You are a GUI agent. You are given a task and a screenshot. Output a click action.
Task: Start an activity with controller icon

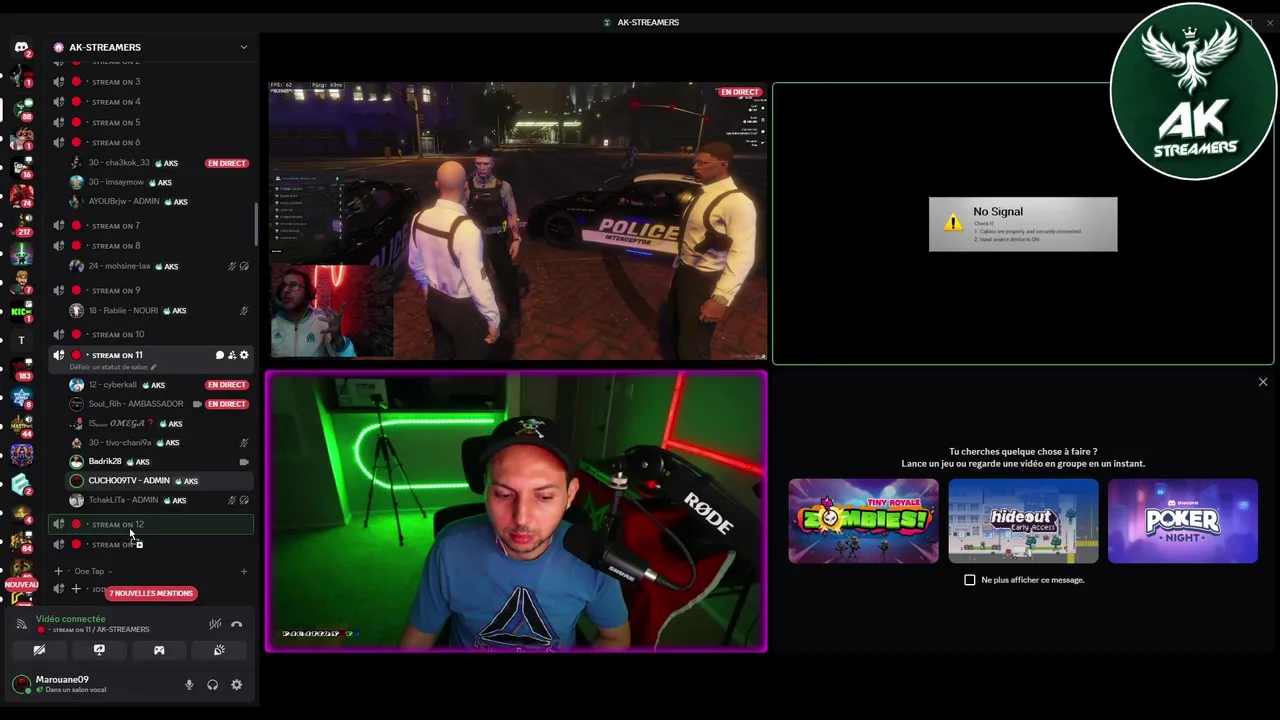(159, 650)
